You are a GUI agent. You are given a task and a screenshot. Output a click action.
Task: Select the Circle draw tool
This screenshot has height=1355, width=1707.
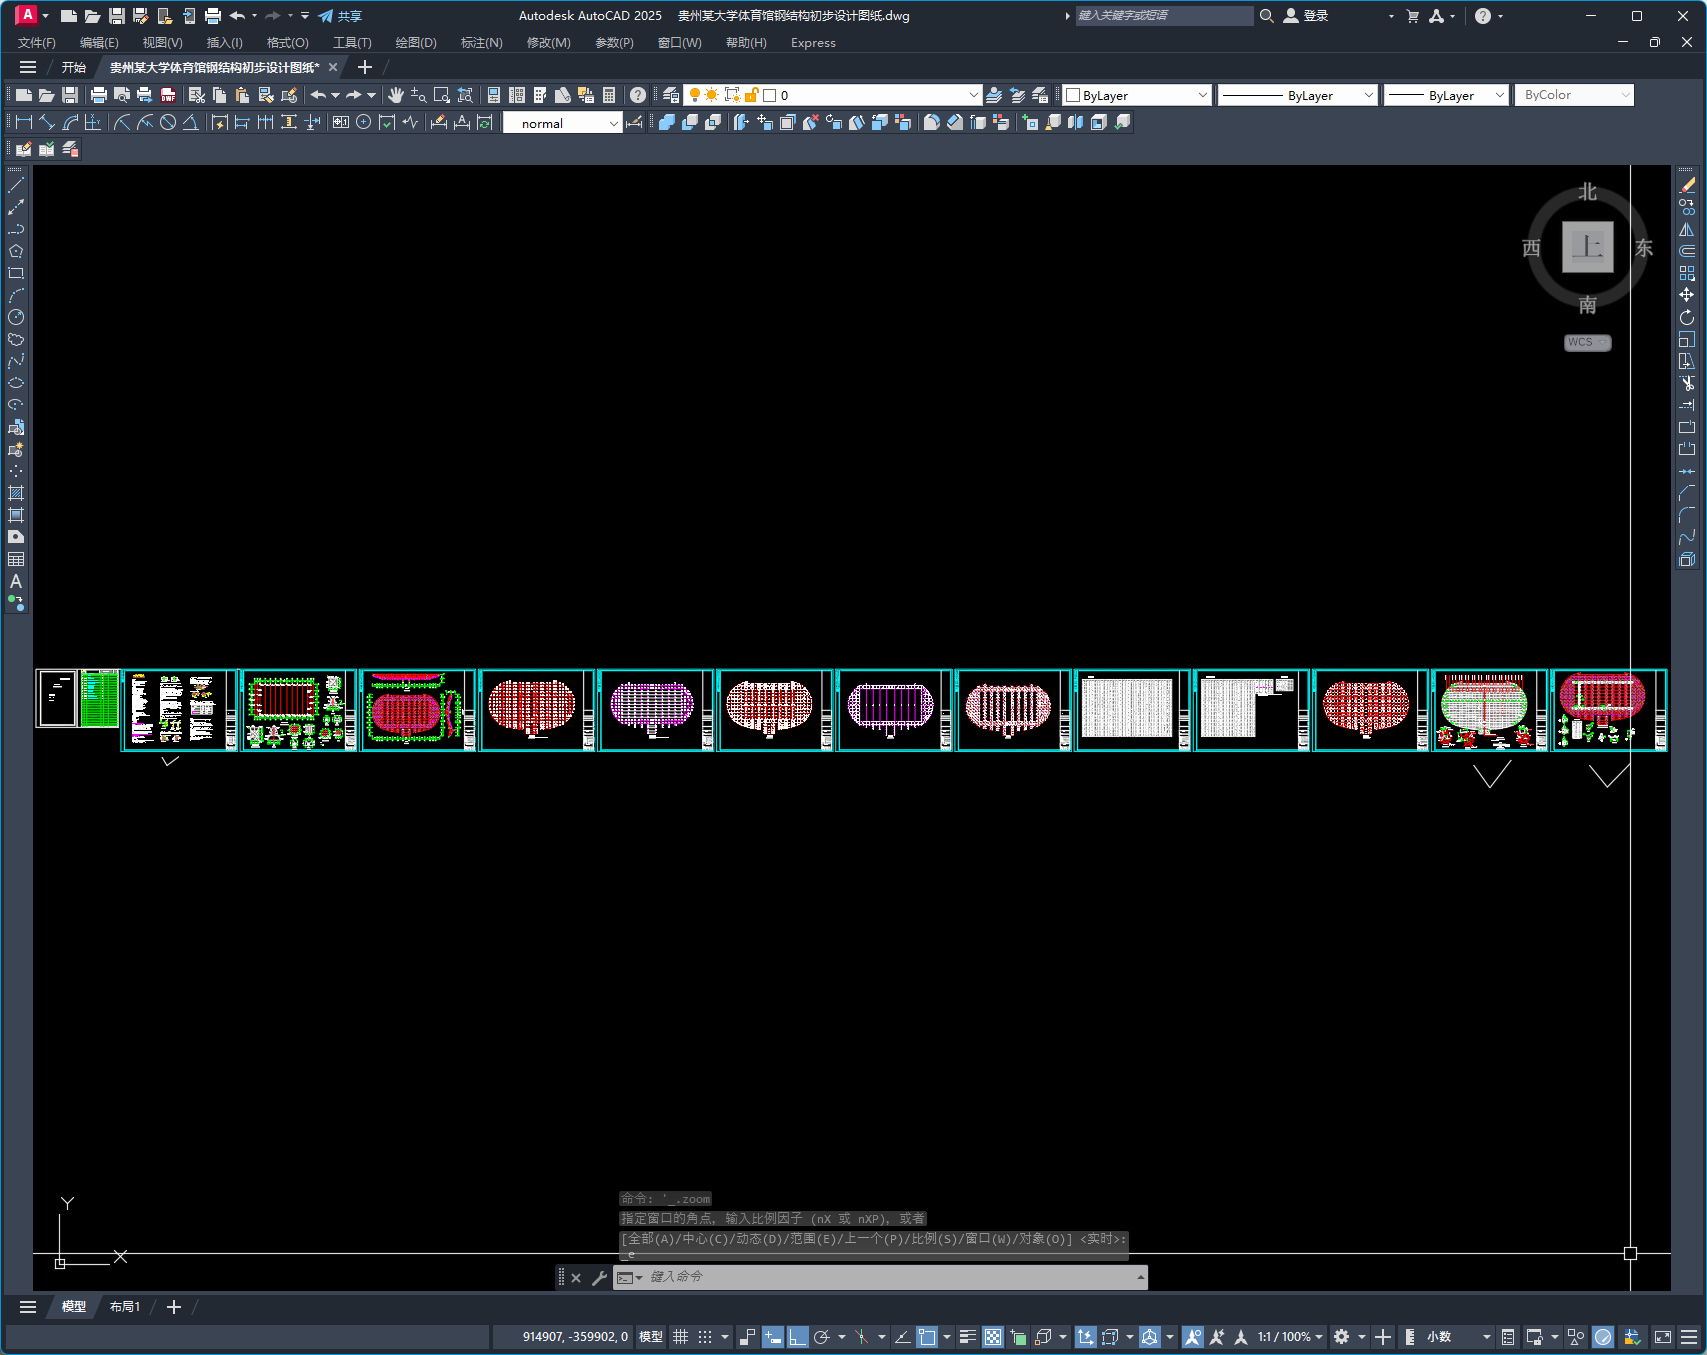tap(16, 317)
